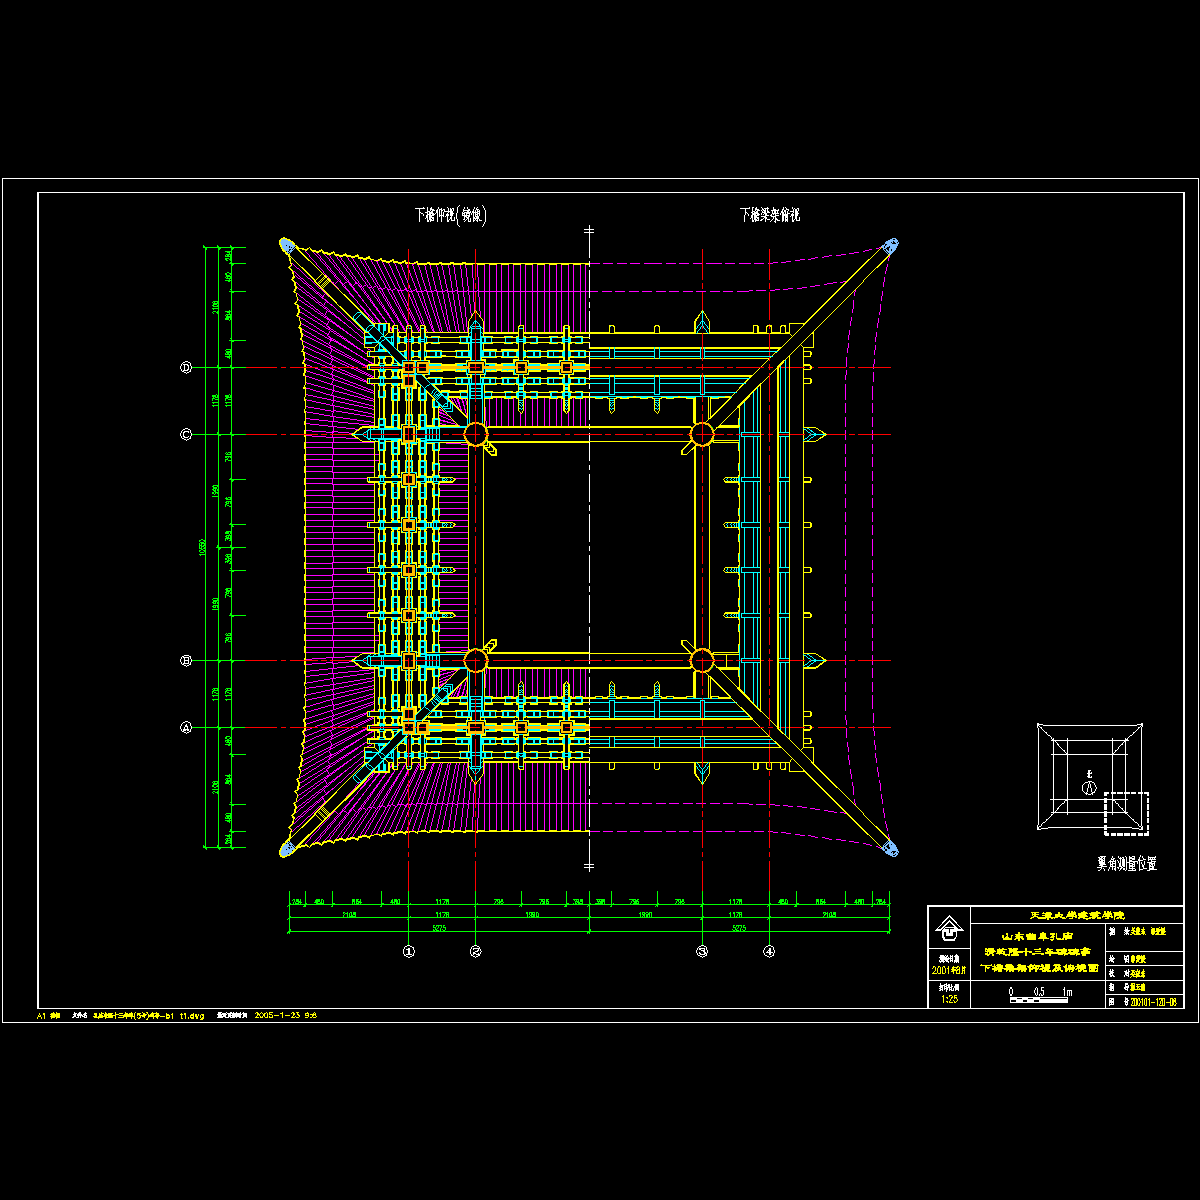1200x1200 pixels.
Task: Select the column grid bubble numbered 3
Action: tap(702, 952)
